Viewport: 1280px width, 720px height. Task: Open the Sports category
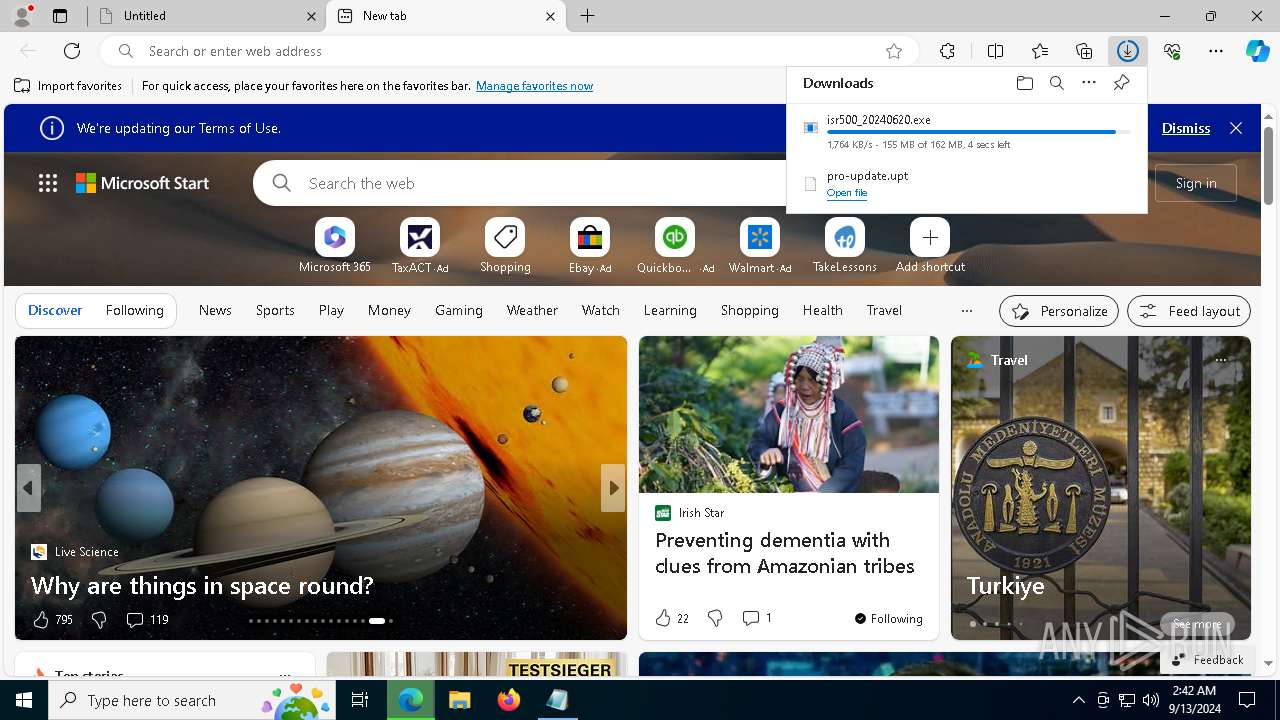click(x=275, y=311)
